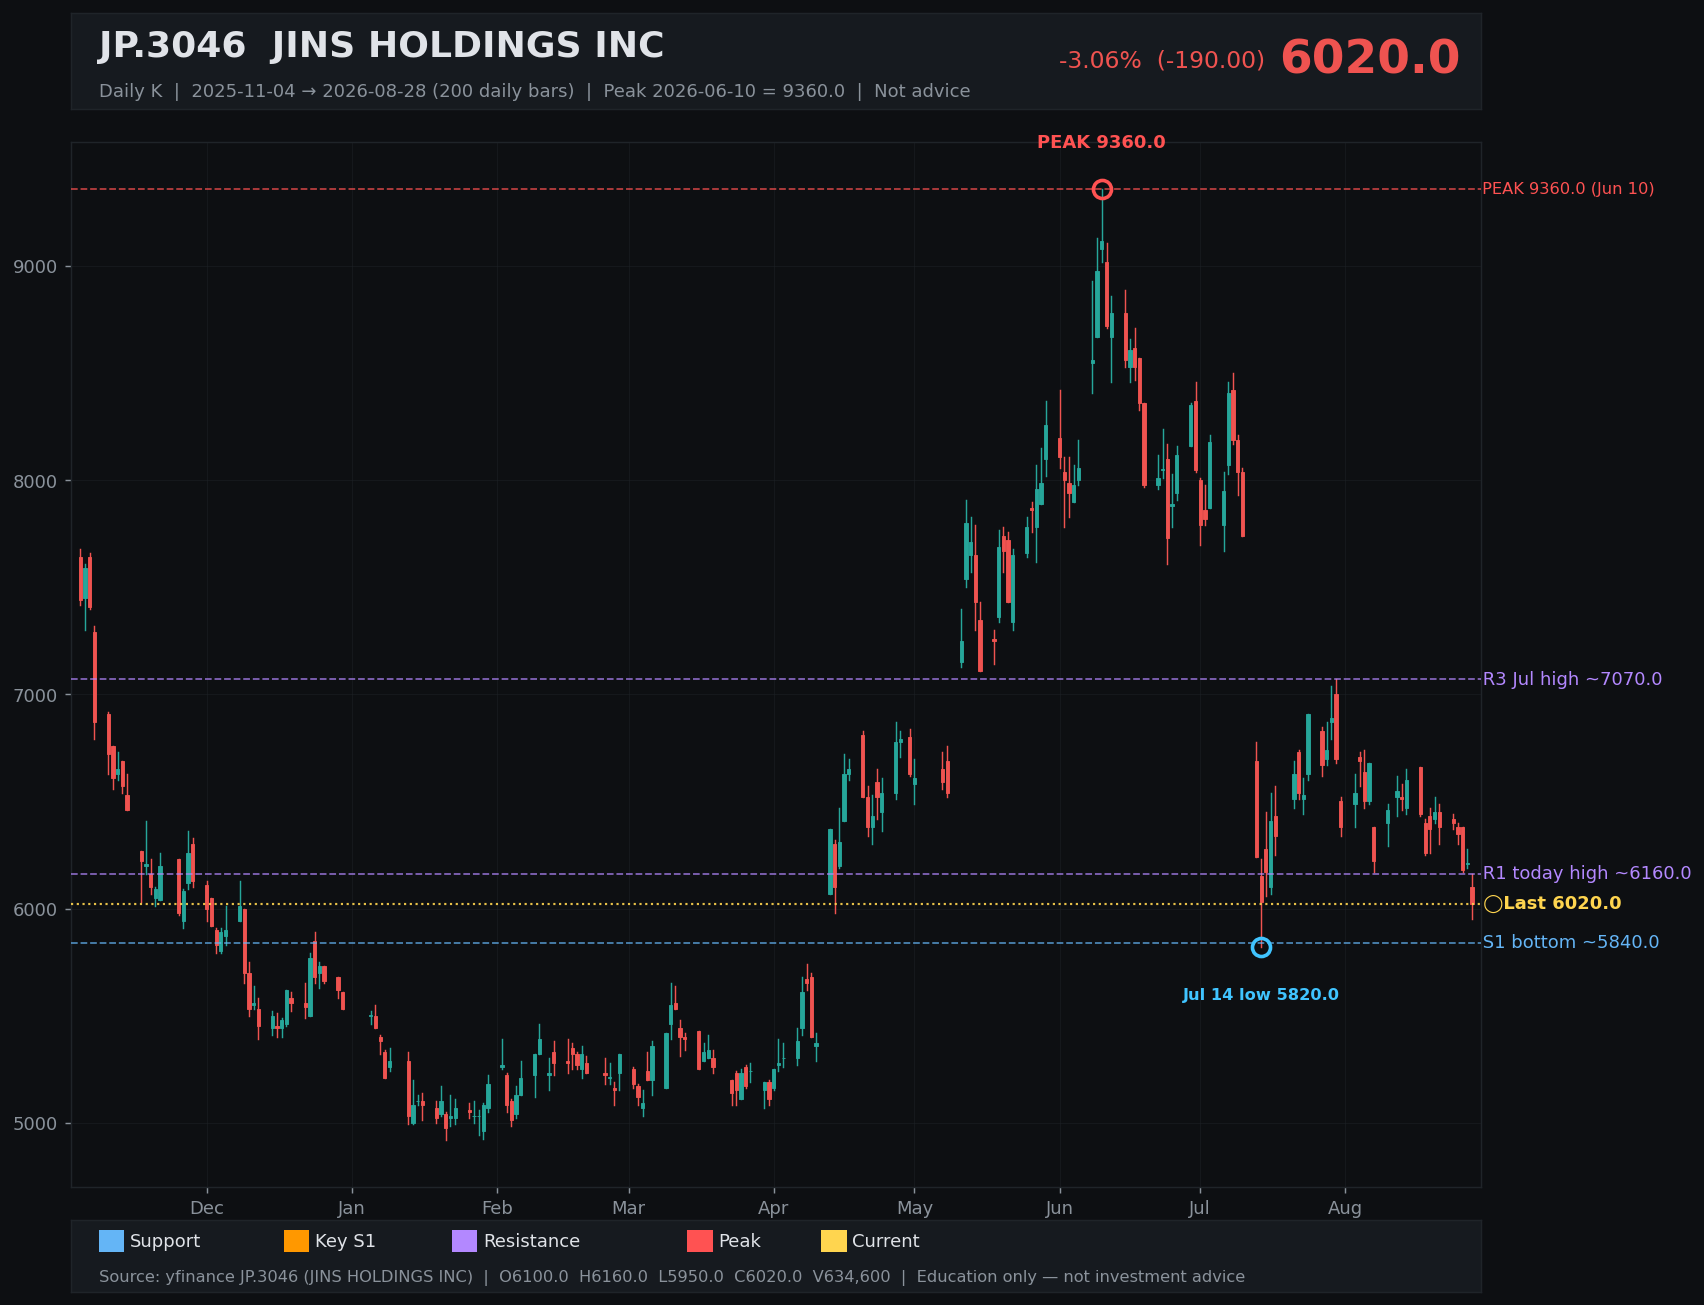Click the "Key S1" legend label

tap(345, 1241)
